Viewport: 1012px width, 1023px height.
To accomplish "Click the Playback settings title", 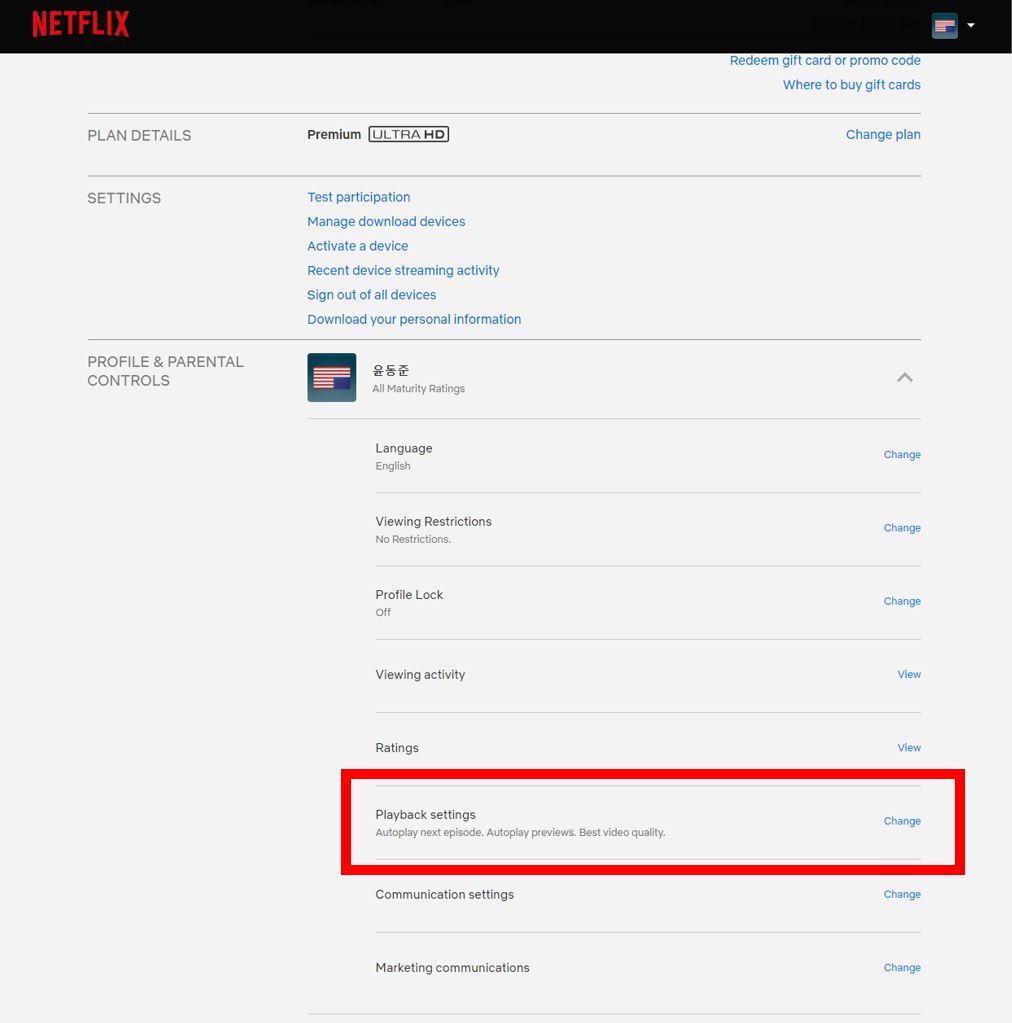I will coord(425,815).
